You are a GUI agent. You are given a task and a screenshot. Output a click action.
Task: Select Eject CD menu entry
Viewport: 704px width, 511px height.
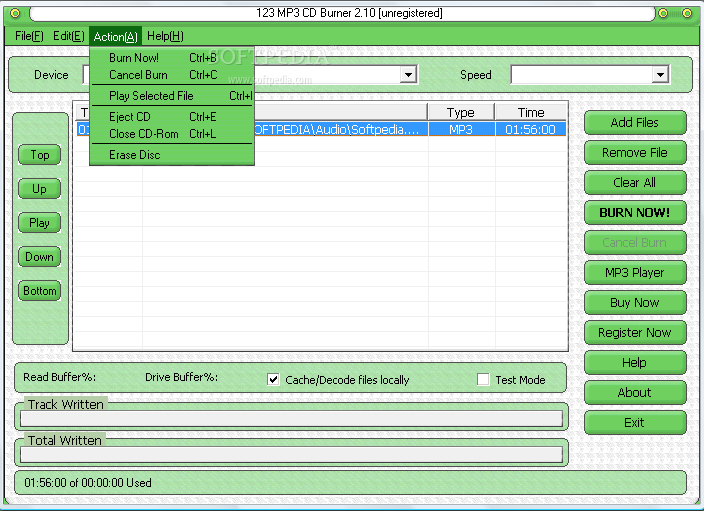(x=172, y=117)
